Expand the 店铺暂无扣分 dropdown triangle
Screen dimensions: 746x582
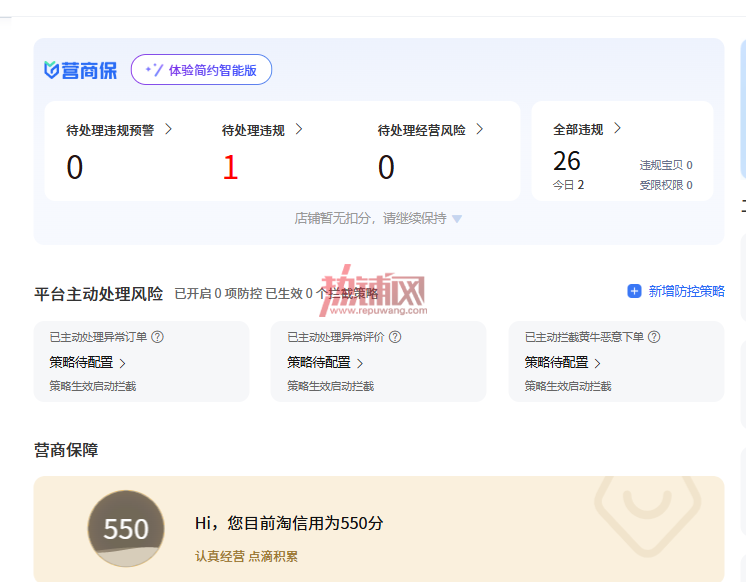point(457,219)
